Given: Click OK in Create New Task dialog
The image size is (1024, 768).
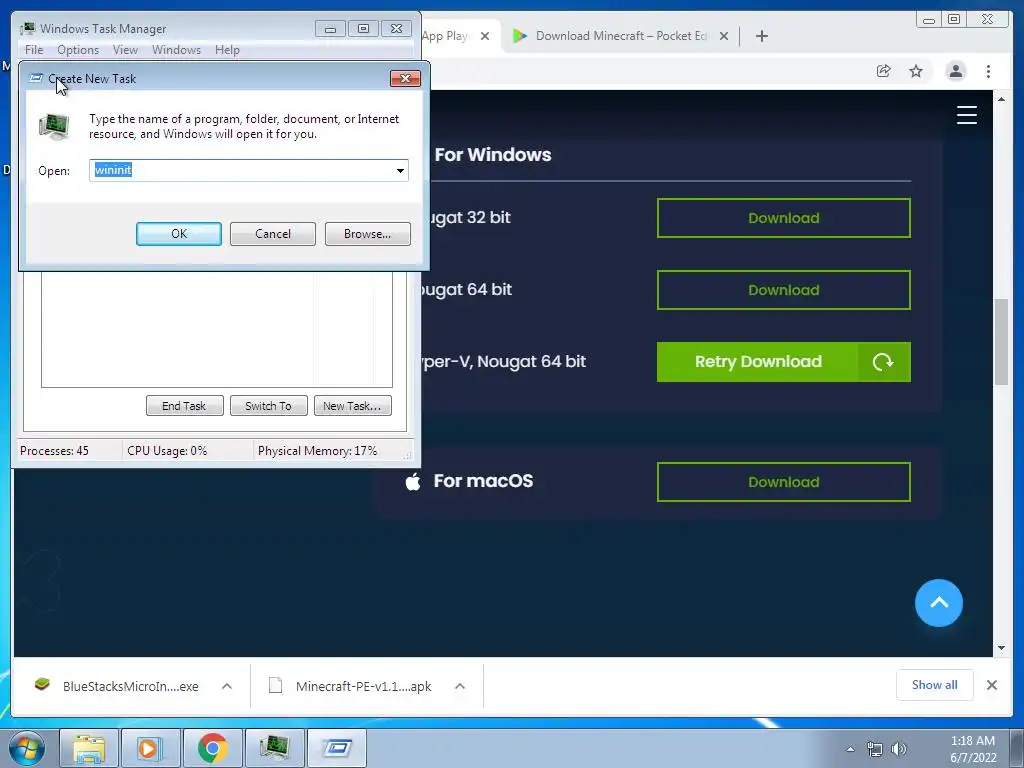Looking at the screenshot, I should click(x=178, y=234).
